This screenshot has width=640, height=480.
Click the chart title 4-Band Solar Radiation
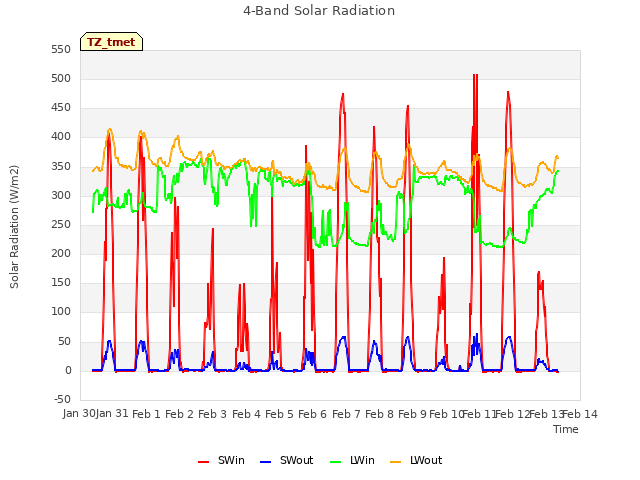(319, 11)
